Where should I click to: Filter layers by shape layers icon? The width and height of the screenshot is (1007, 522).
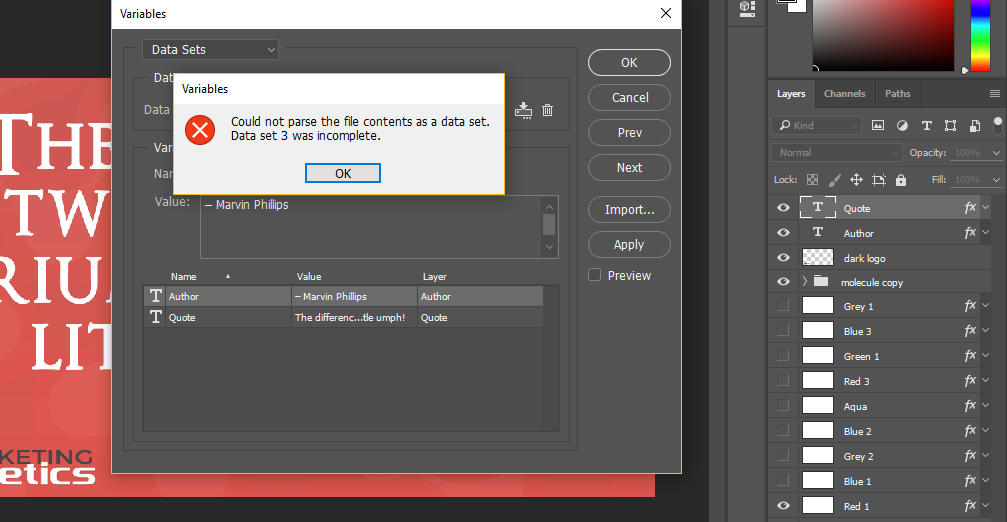pos(950,125)
